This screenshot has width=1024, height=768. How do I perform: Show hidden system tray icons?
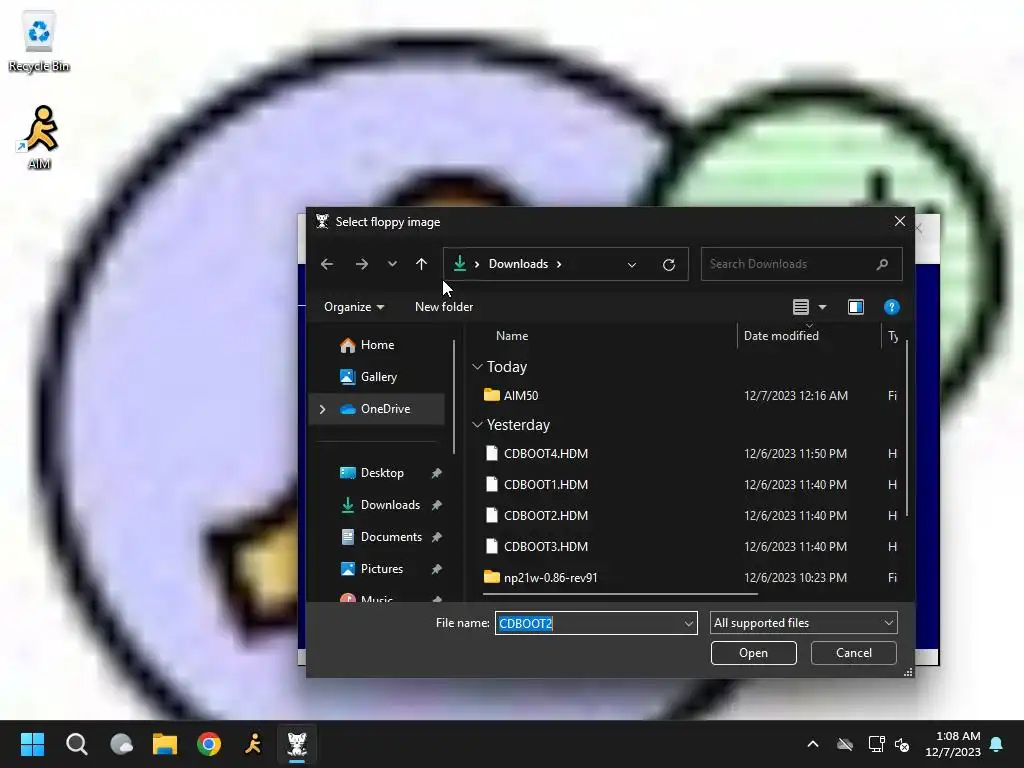813,744
